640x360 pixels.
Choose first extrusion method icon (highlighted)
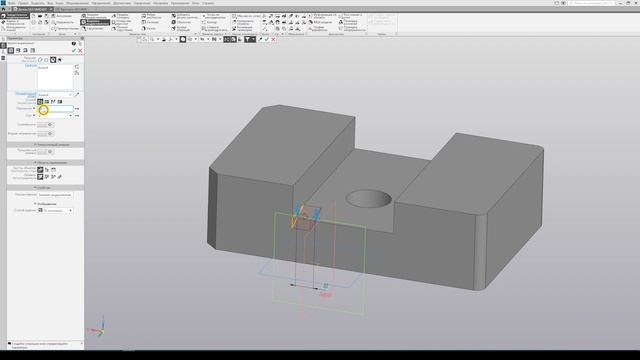[40, 102]
